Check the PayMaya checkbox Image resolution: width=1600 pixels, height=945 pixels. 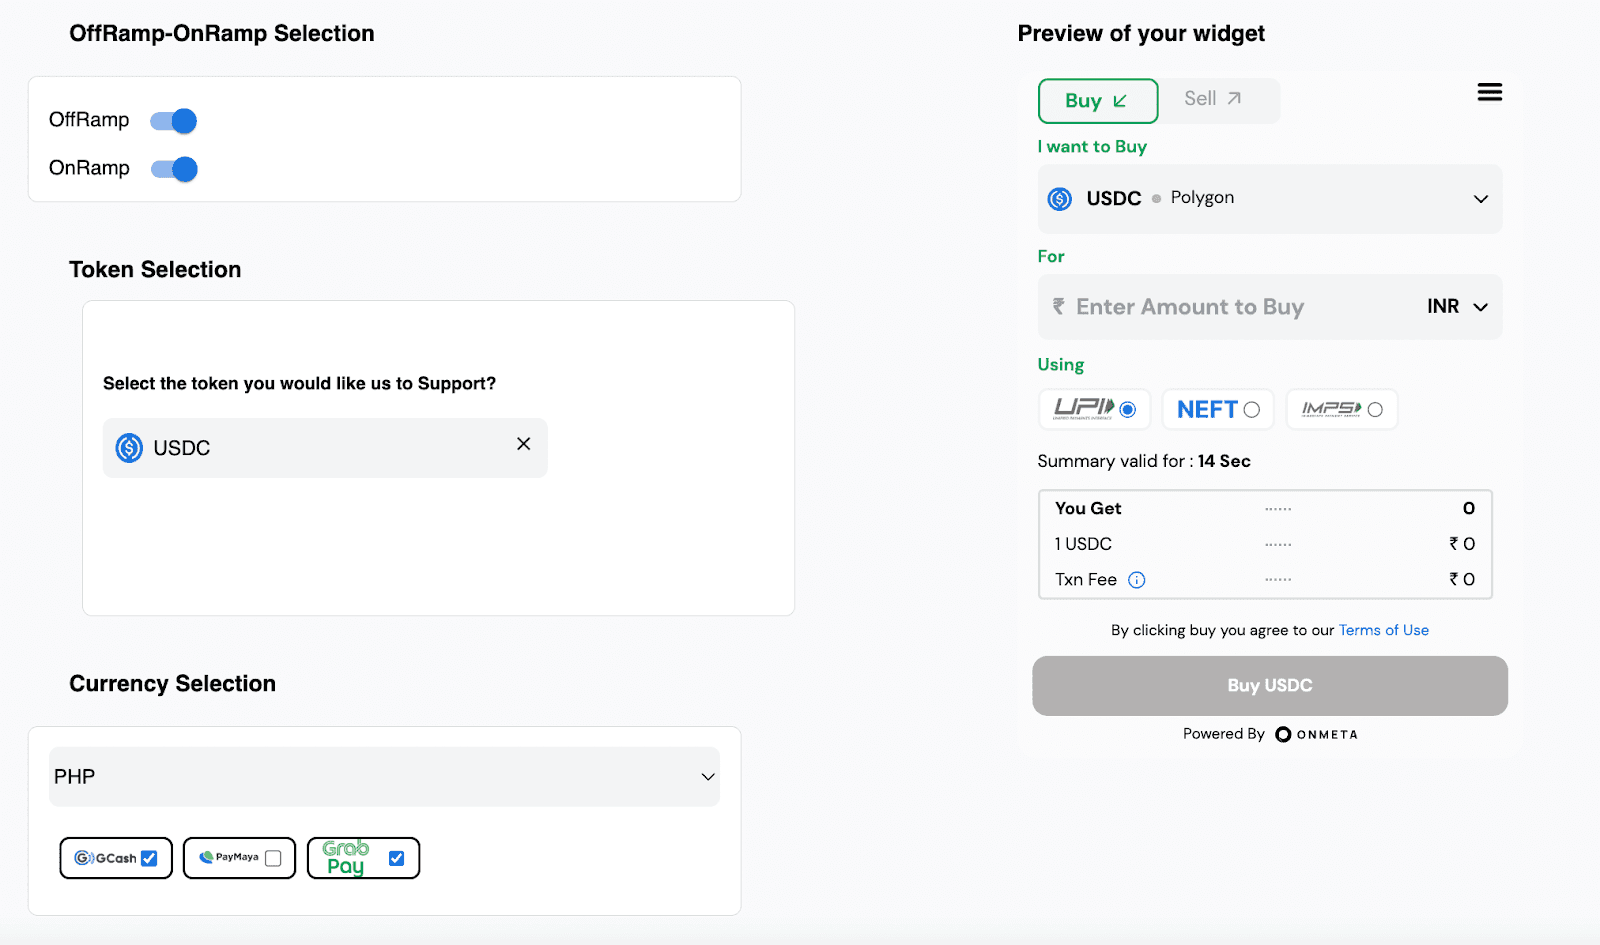273,858
